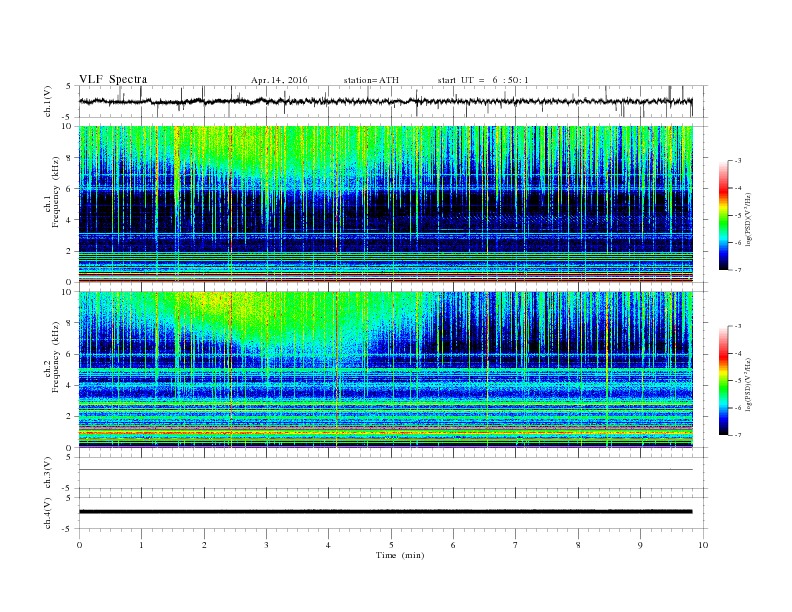Click the "4" tick on the Time axis

pyautogui.click(x=328, y=545)
